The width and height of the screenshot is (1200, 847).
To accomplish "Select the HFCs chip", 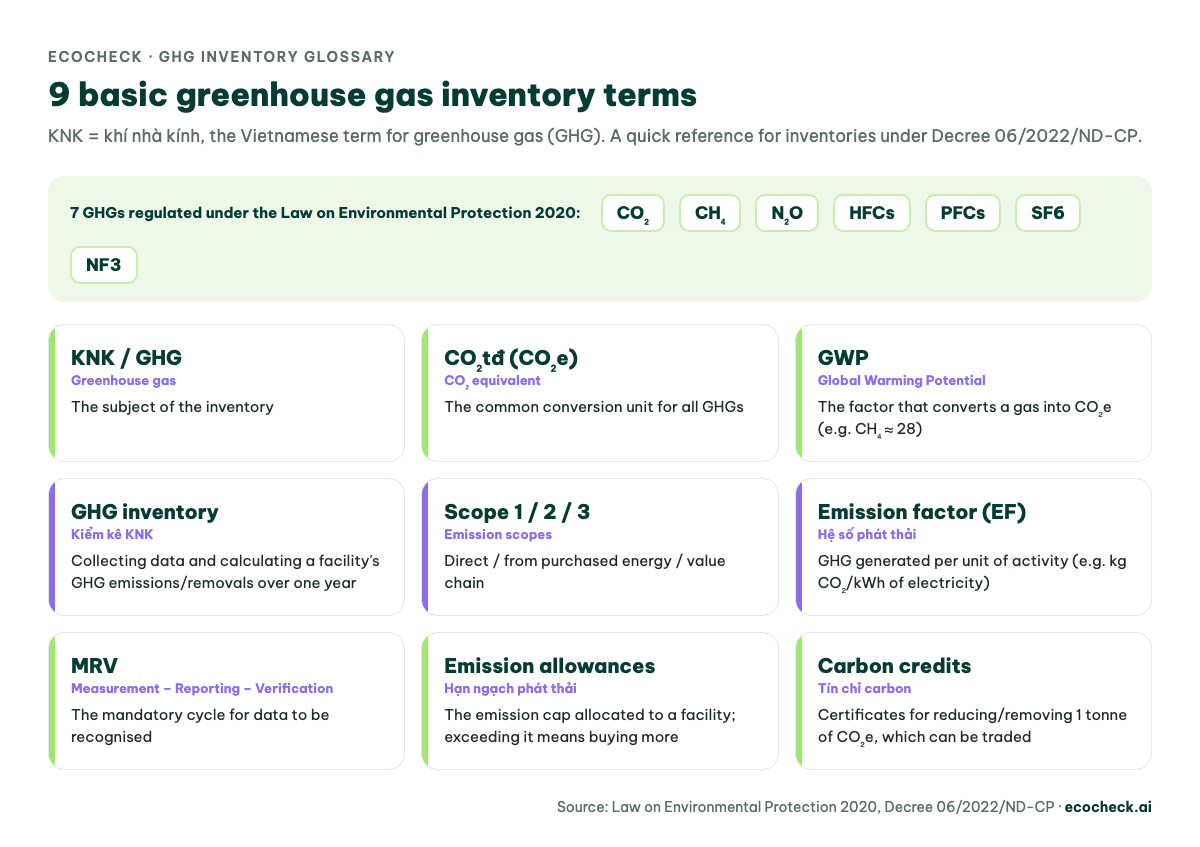I will [872, 213].
